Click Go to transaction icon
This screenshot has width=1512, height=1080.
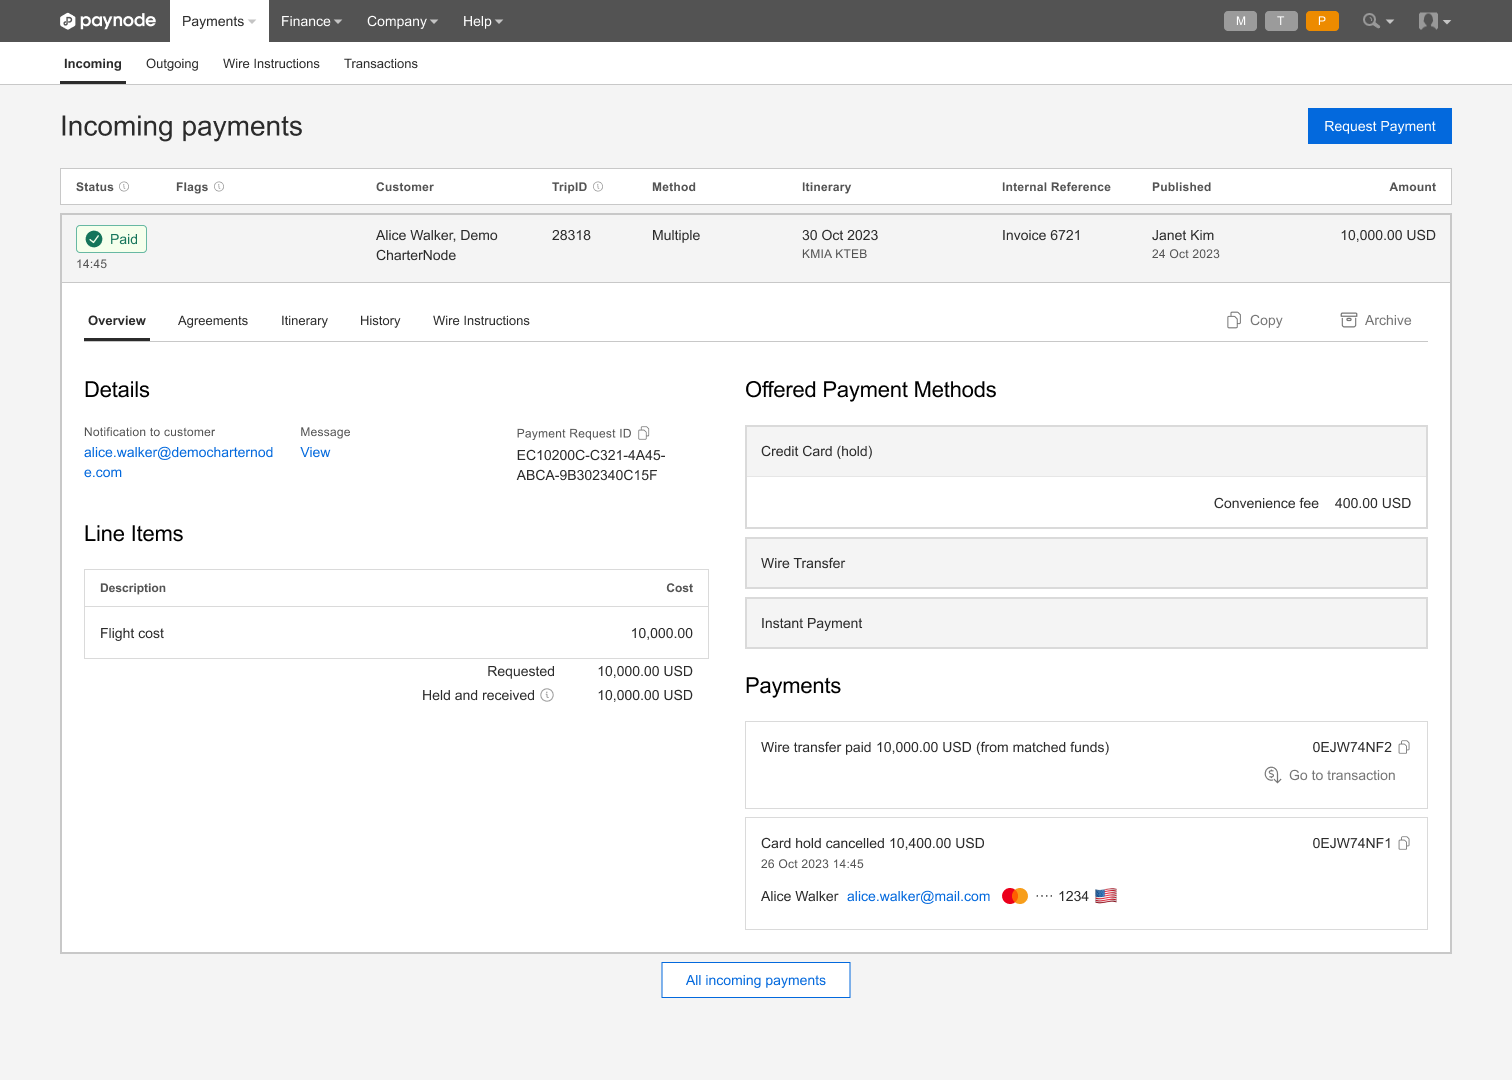pos(1273,775)
